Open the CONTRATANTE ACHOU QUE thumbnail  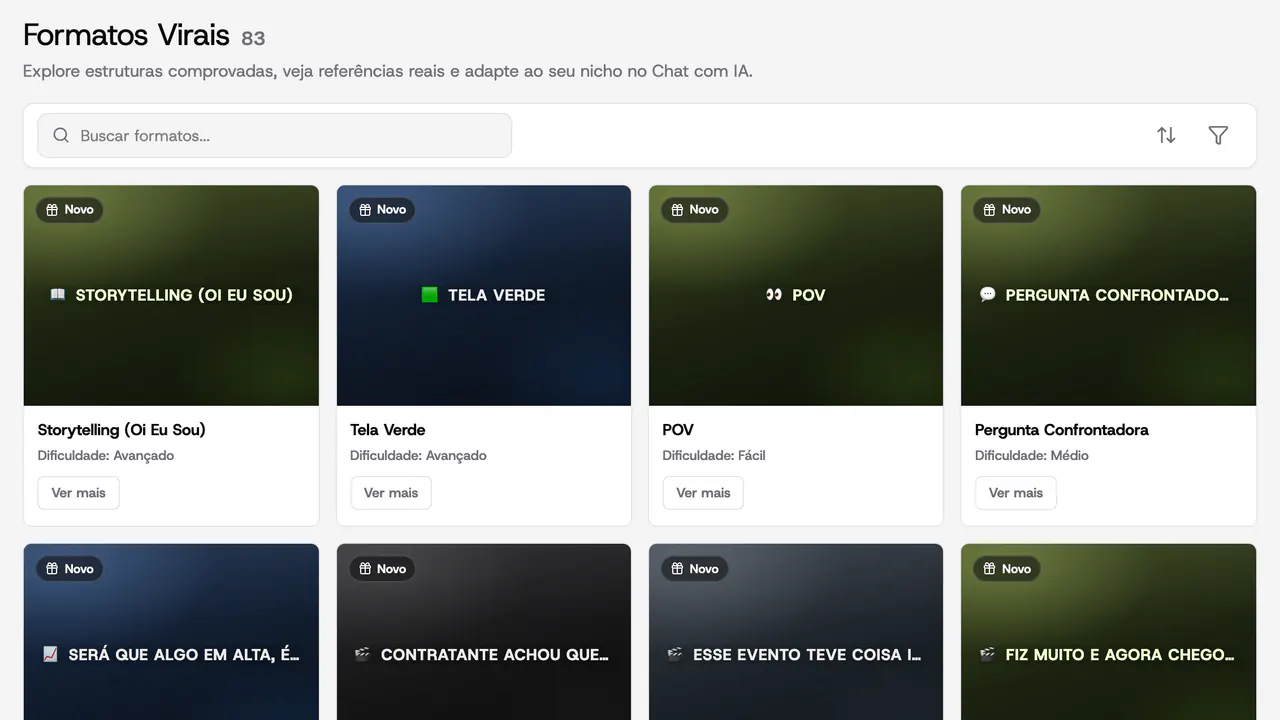tap(484, 632)
